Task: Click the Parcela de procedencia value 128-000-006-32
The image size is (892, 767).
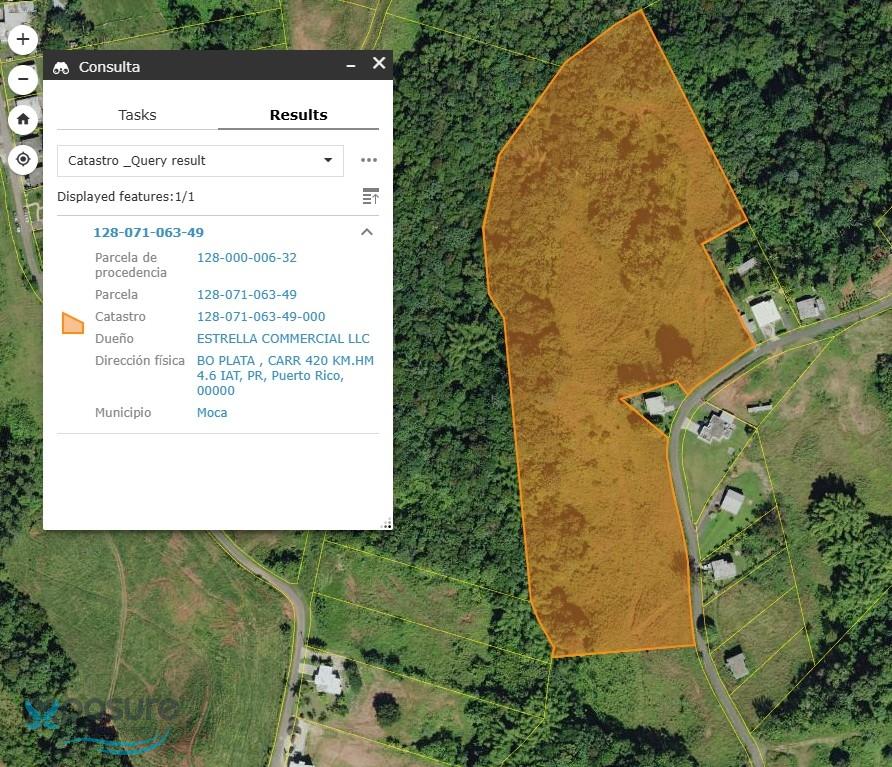Action: [x=246, y=258]
